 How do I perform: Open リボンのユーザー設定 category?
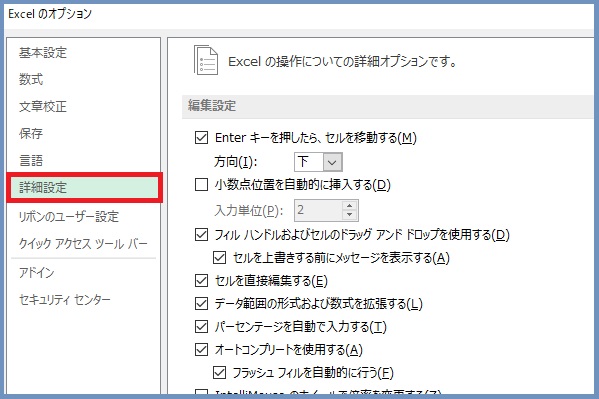(69, 216)
